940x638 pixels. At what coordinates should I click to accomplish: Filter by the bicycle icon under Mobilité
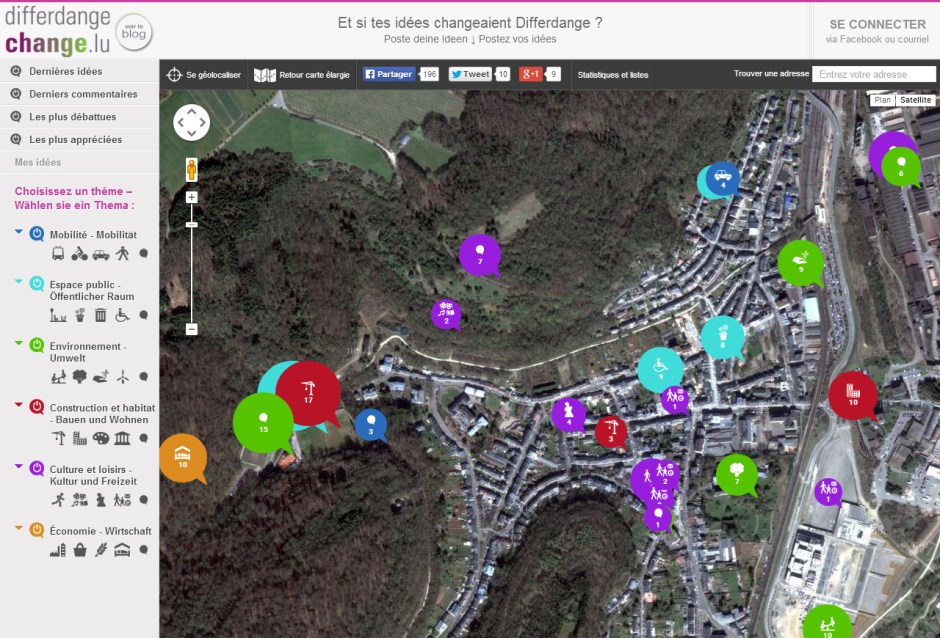pyautogui.click(x=79, y=254)
